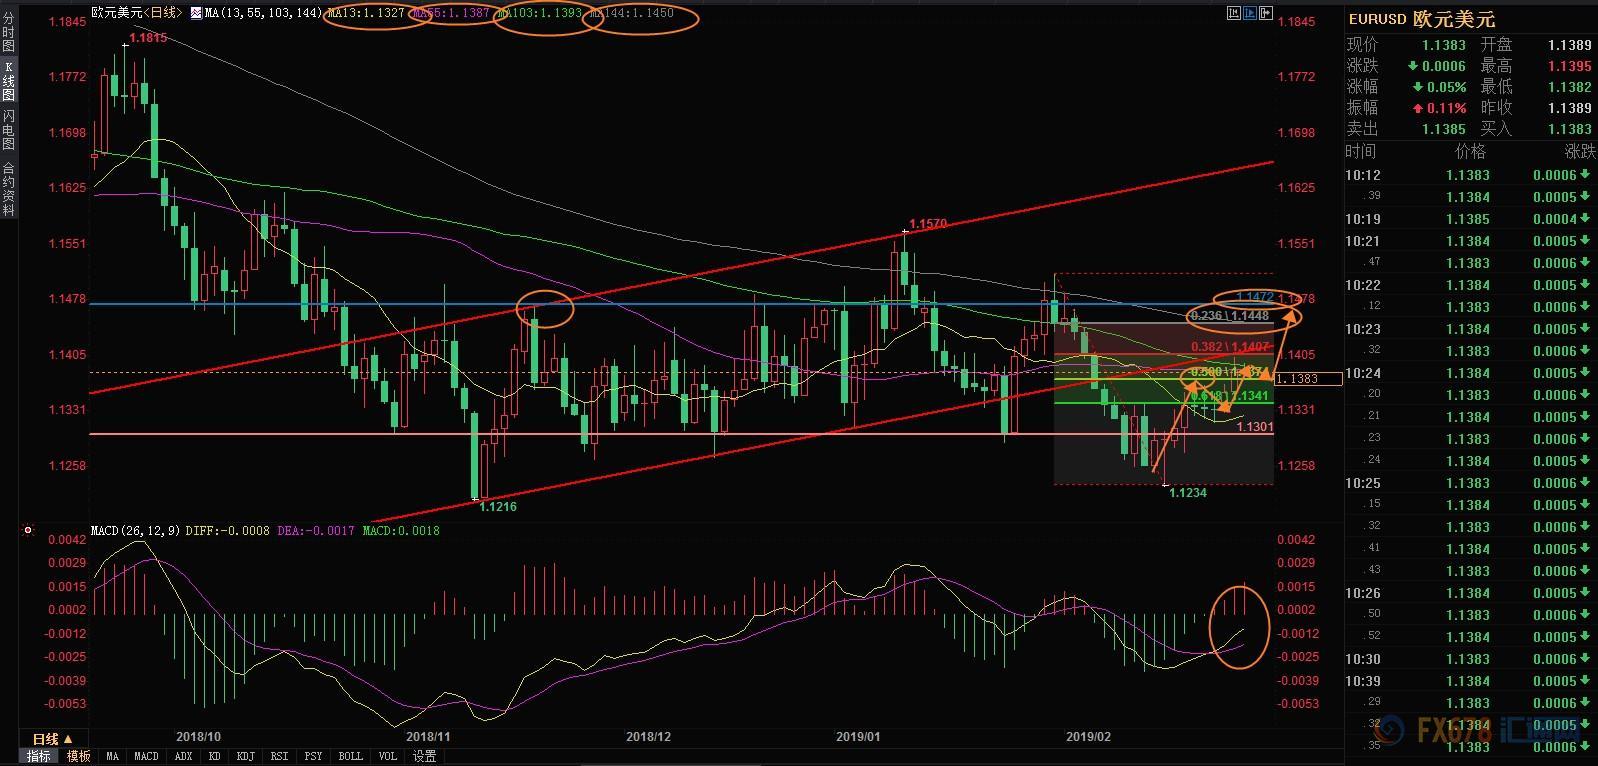The height and width of the screenshot is (766, 1598).
Task: Click the 欧元美元<日线> chart title
Action: (137, 13)
